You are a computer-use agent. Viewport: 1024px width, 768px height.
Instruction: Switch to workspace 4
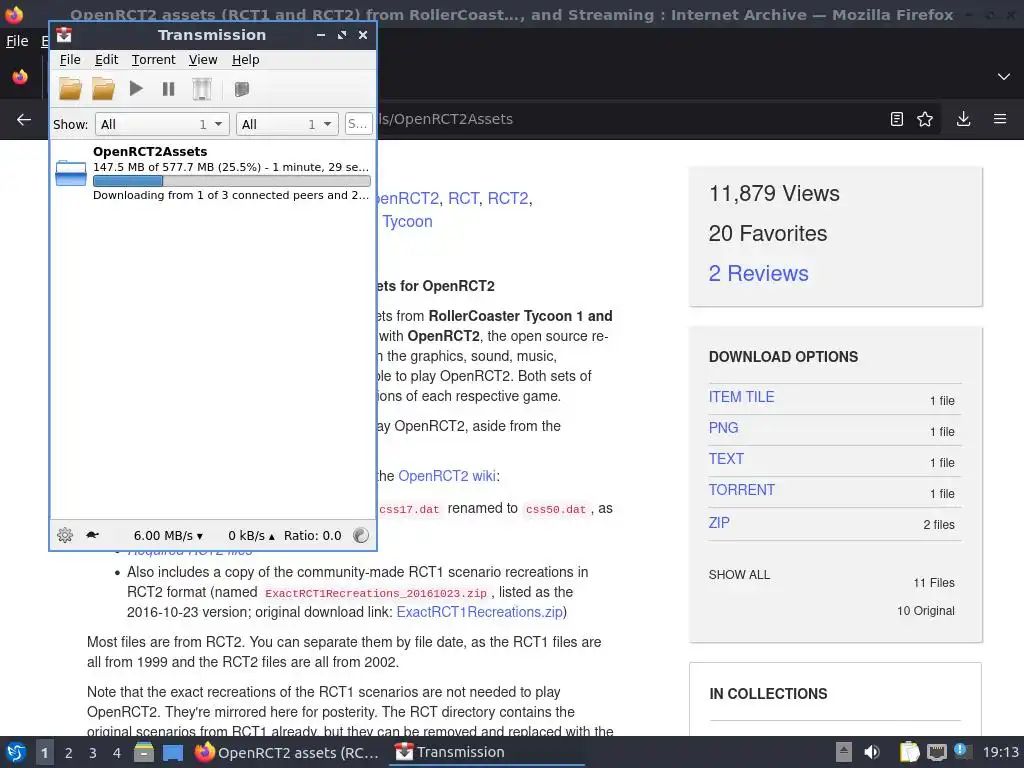click(x=117, y=752)
